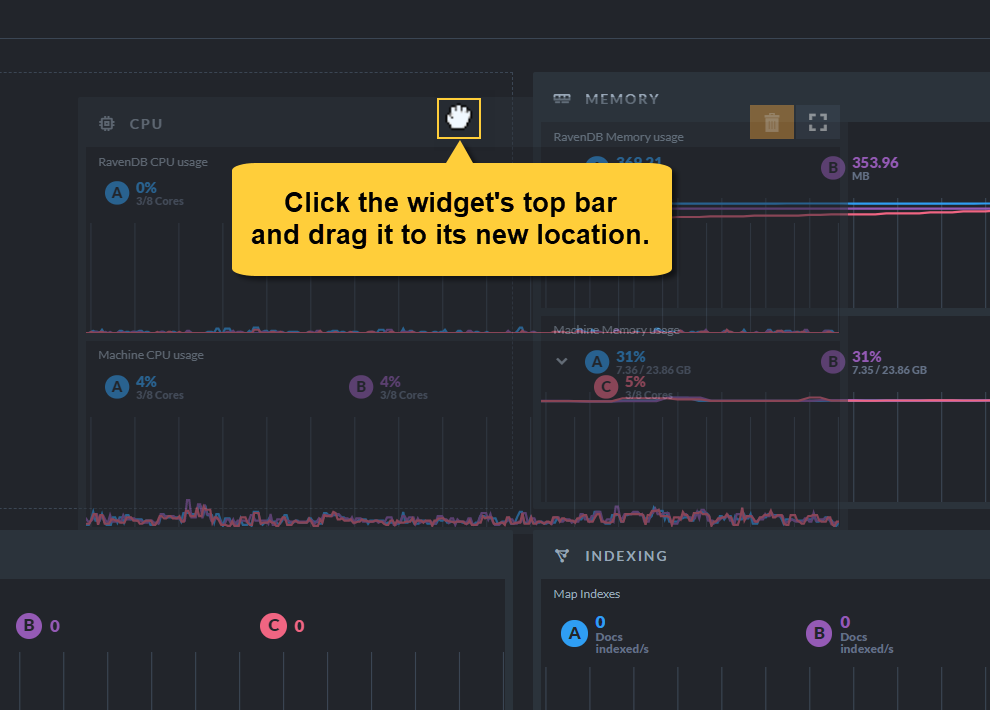Select node B badge under Map Indexes
990x710 pixels.
coord(819,633)
